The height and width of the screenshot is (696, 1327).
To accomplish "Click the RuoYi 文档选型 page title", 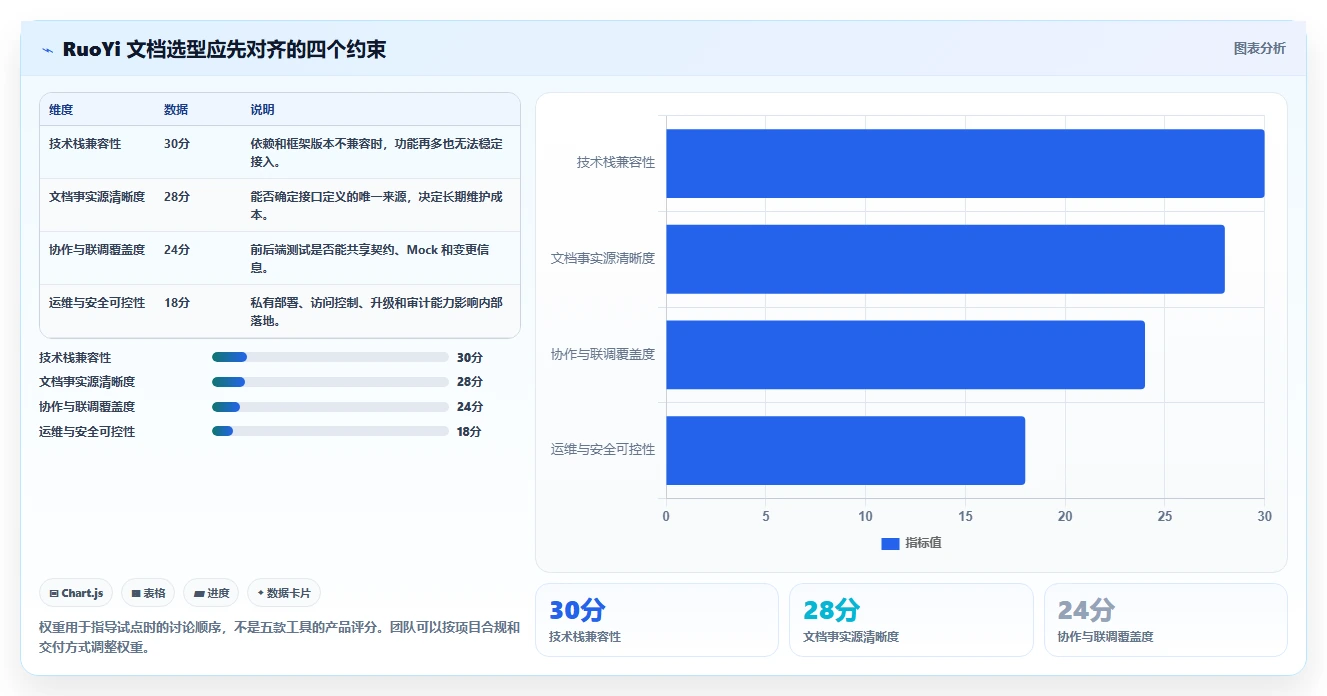I will point(224,49).
